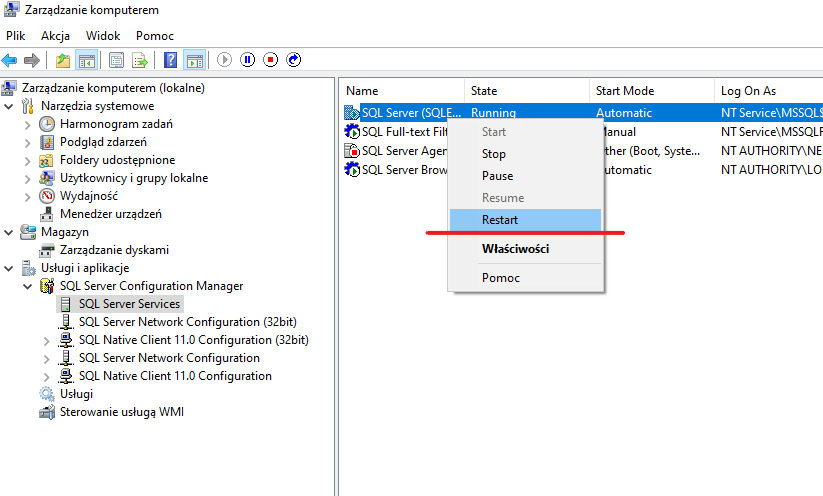Toggle the show/hide action pane button

coord(194,60)
